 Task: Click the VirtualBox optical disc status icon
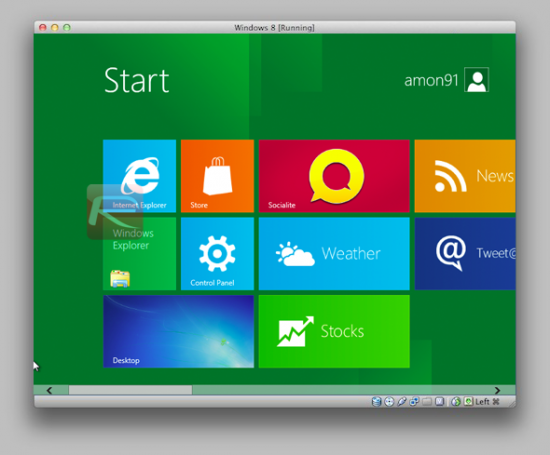pos(389,401)
